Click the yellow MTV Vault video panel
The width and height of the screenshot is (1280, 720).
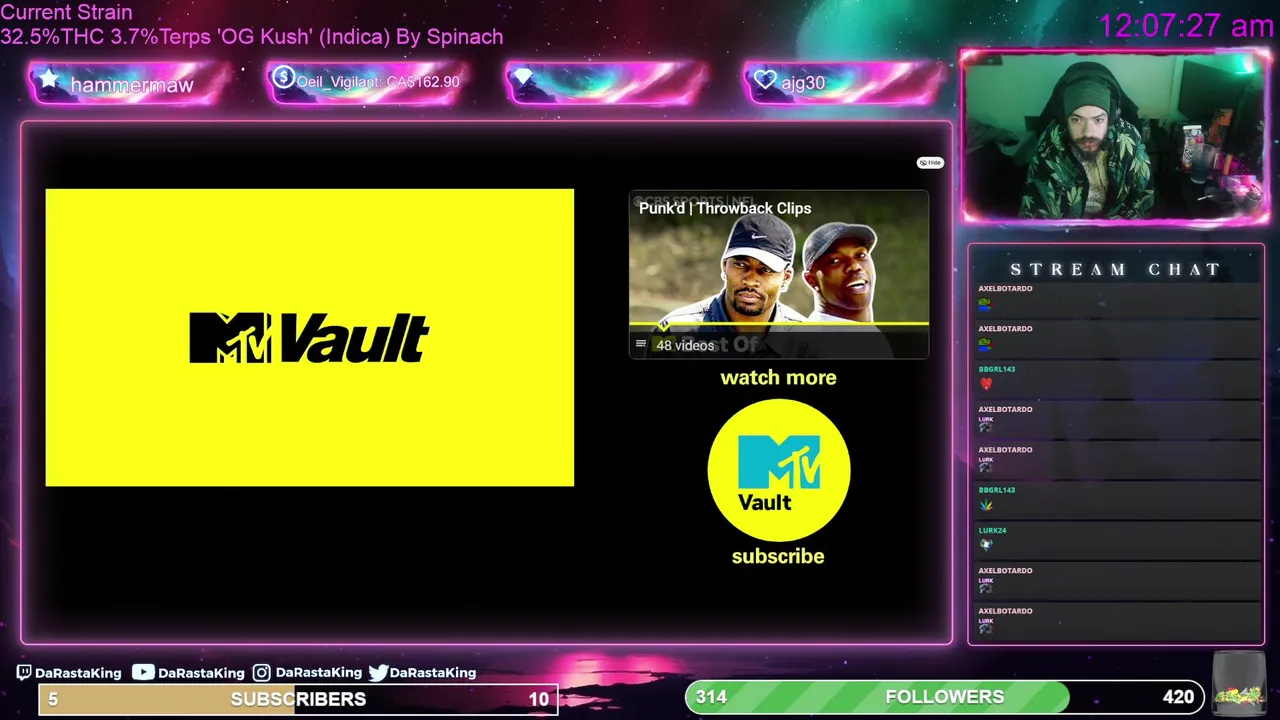pos(309,337)
